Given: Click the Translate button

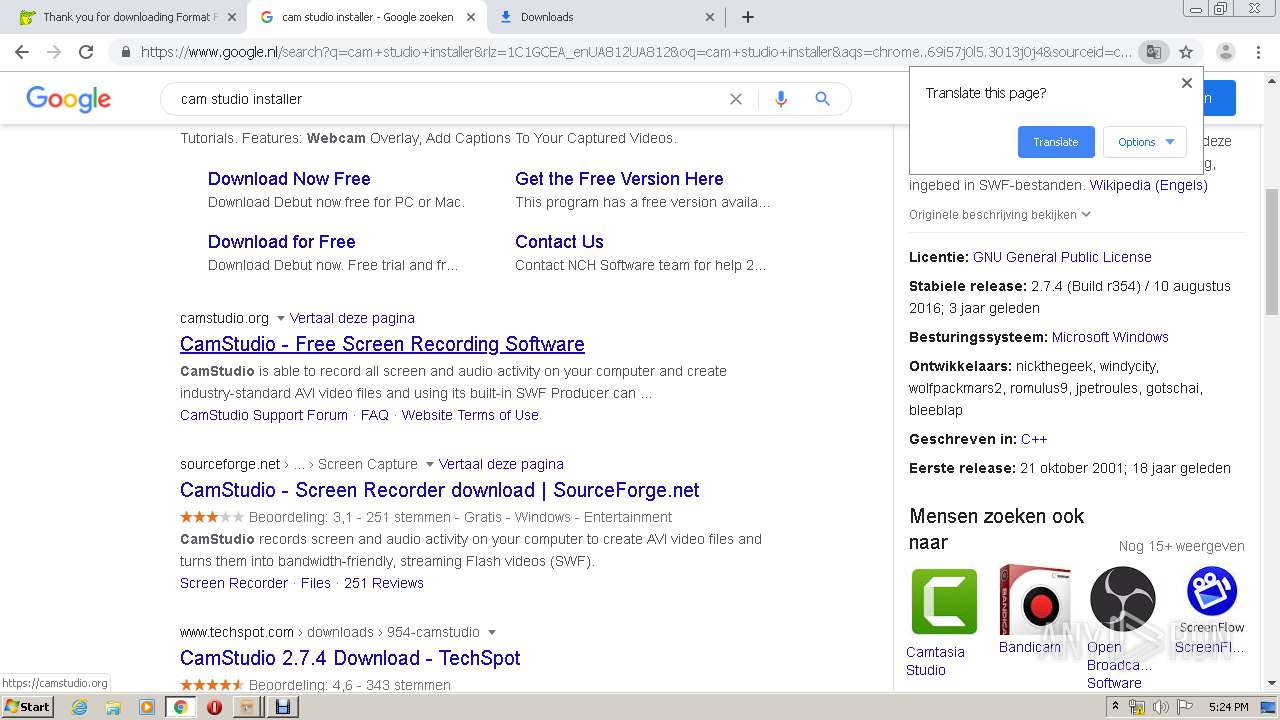Looking at the screenshot, I should [1056, 142].
